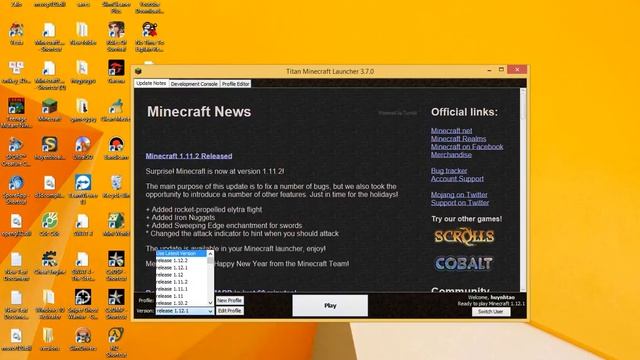Click the Switch User button
The width and height of the screenshot is (640, 360).
tap(491, 312)
